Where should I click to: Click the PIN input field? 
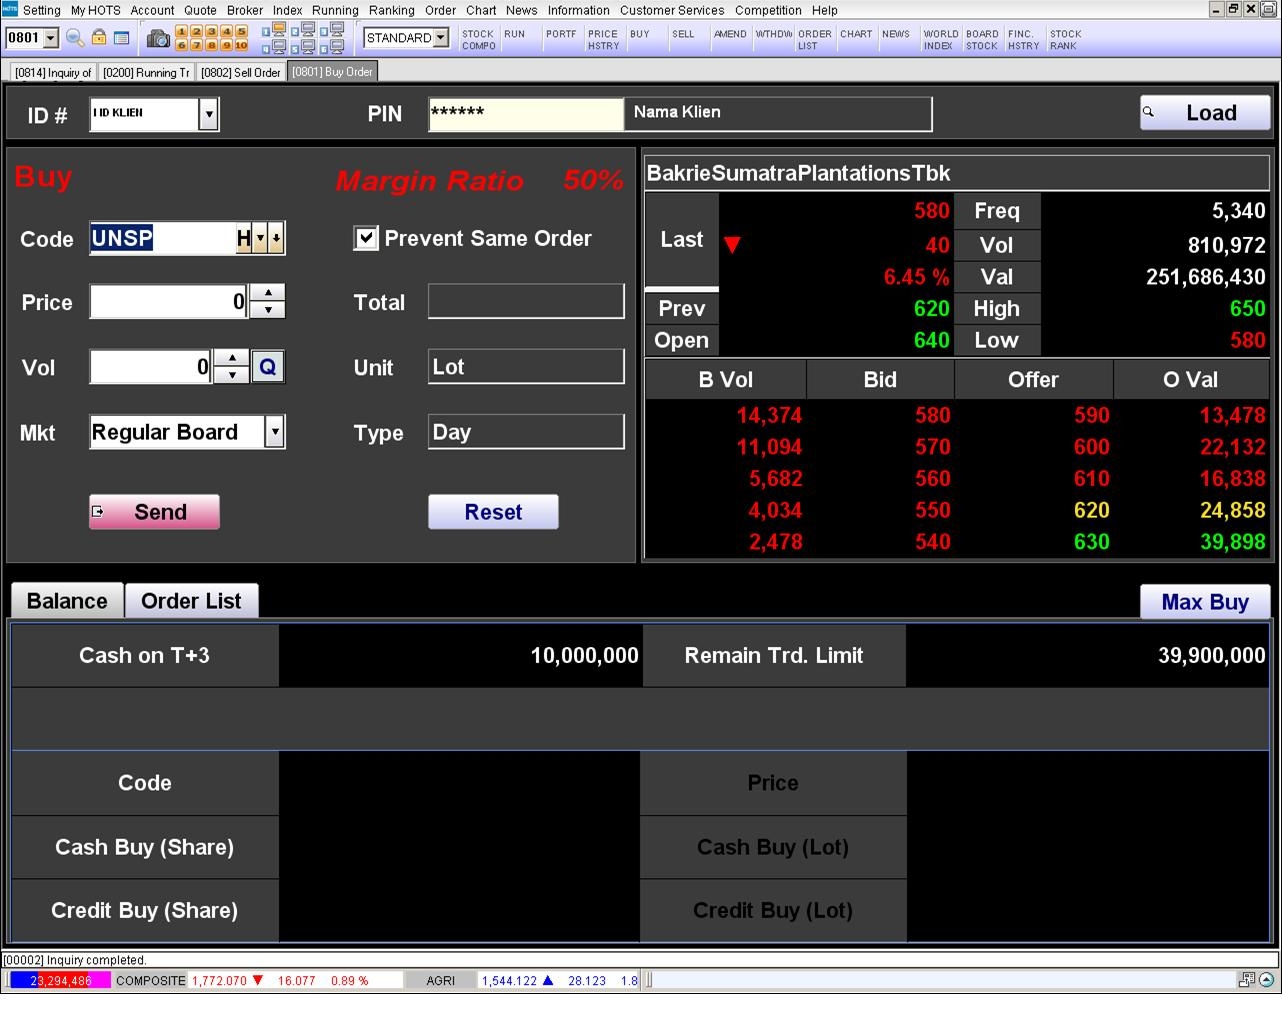[526, 114]
